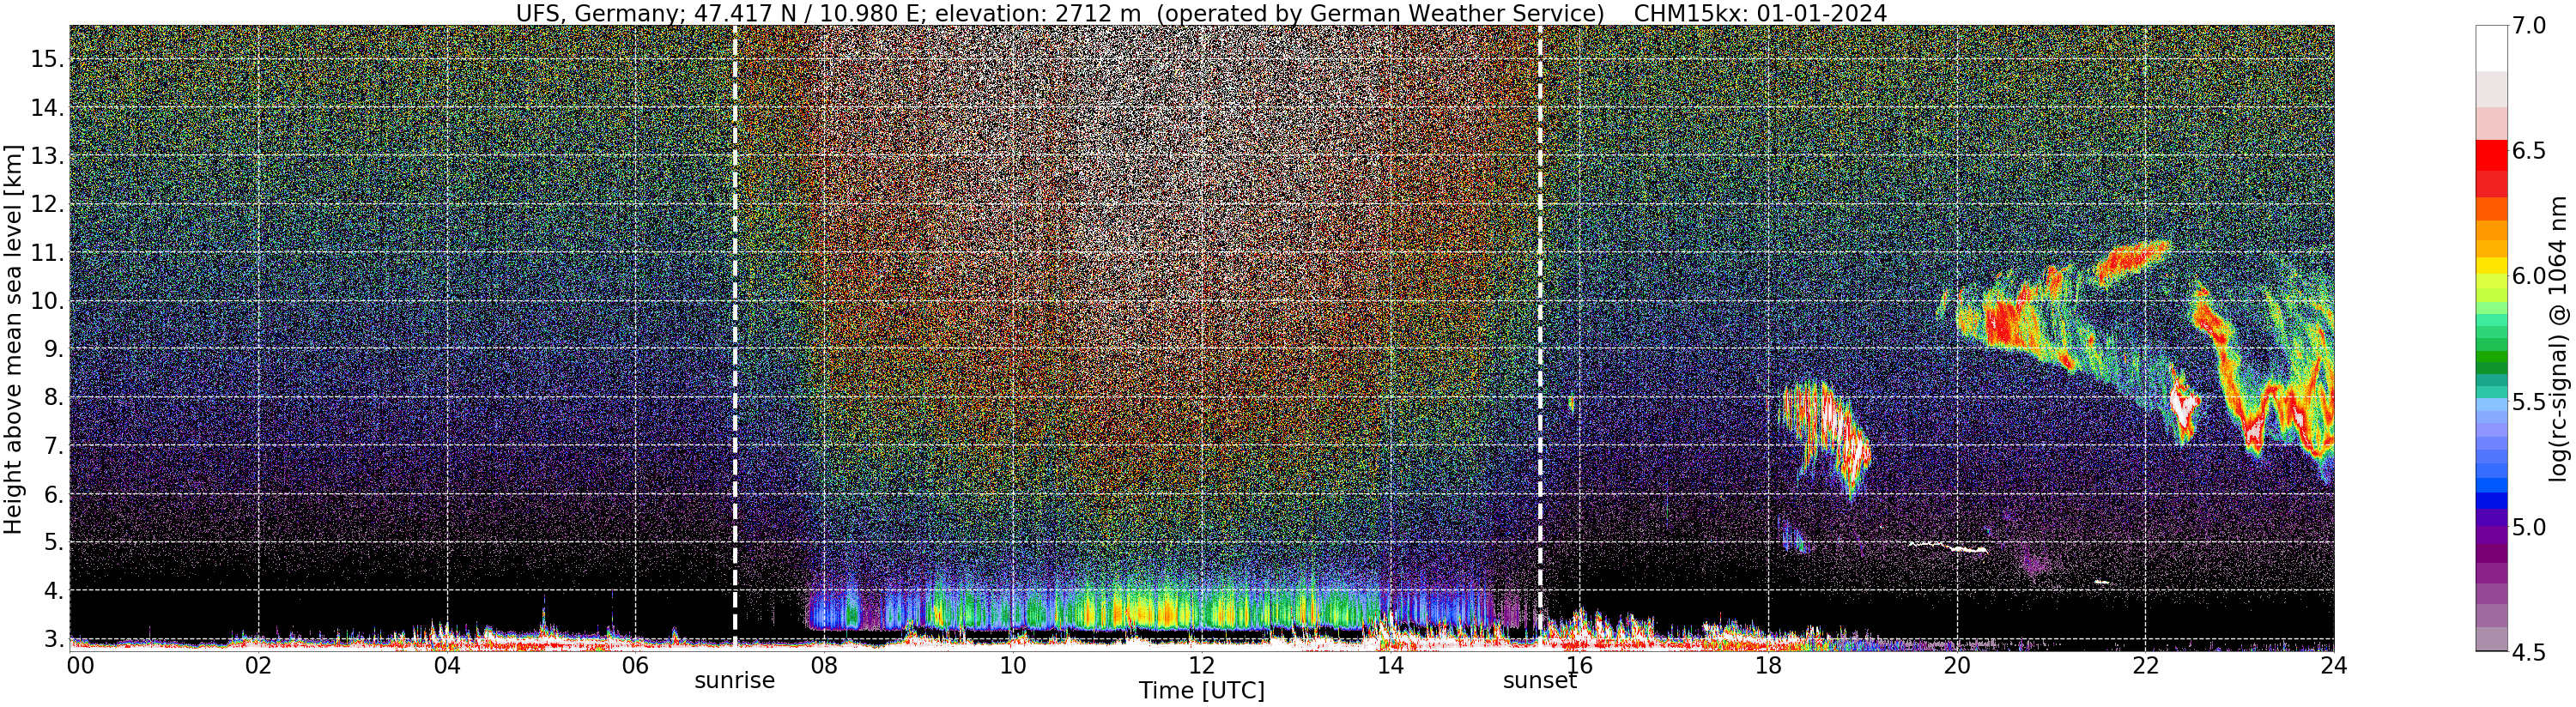Click the "14." height tick label
This screenshot has width=2576, height=707.
click(x=47, y=108)
